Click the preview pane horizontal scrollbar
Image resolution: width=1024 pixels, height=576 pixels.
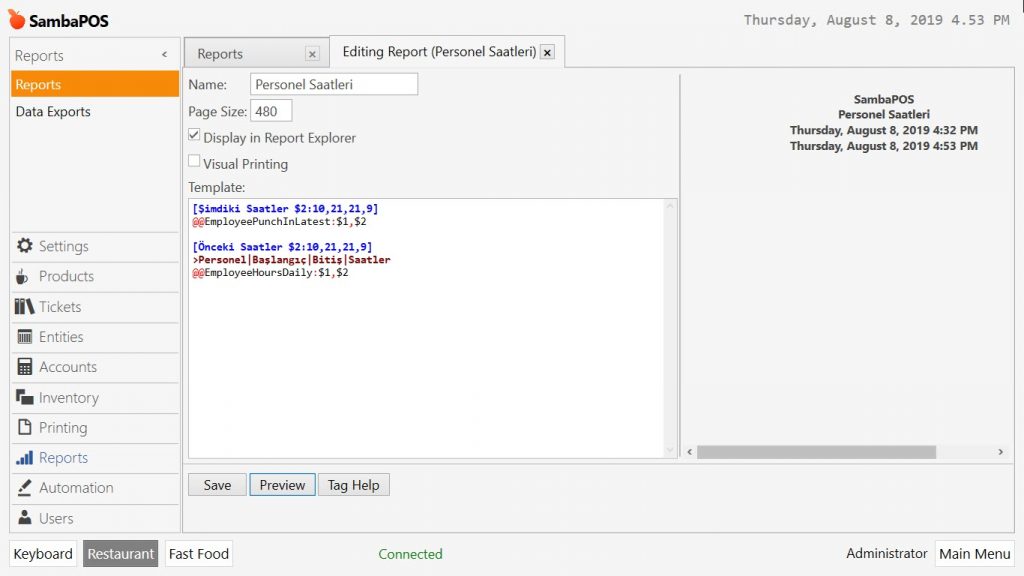(815, 452)
